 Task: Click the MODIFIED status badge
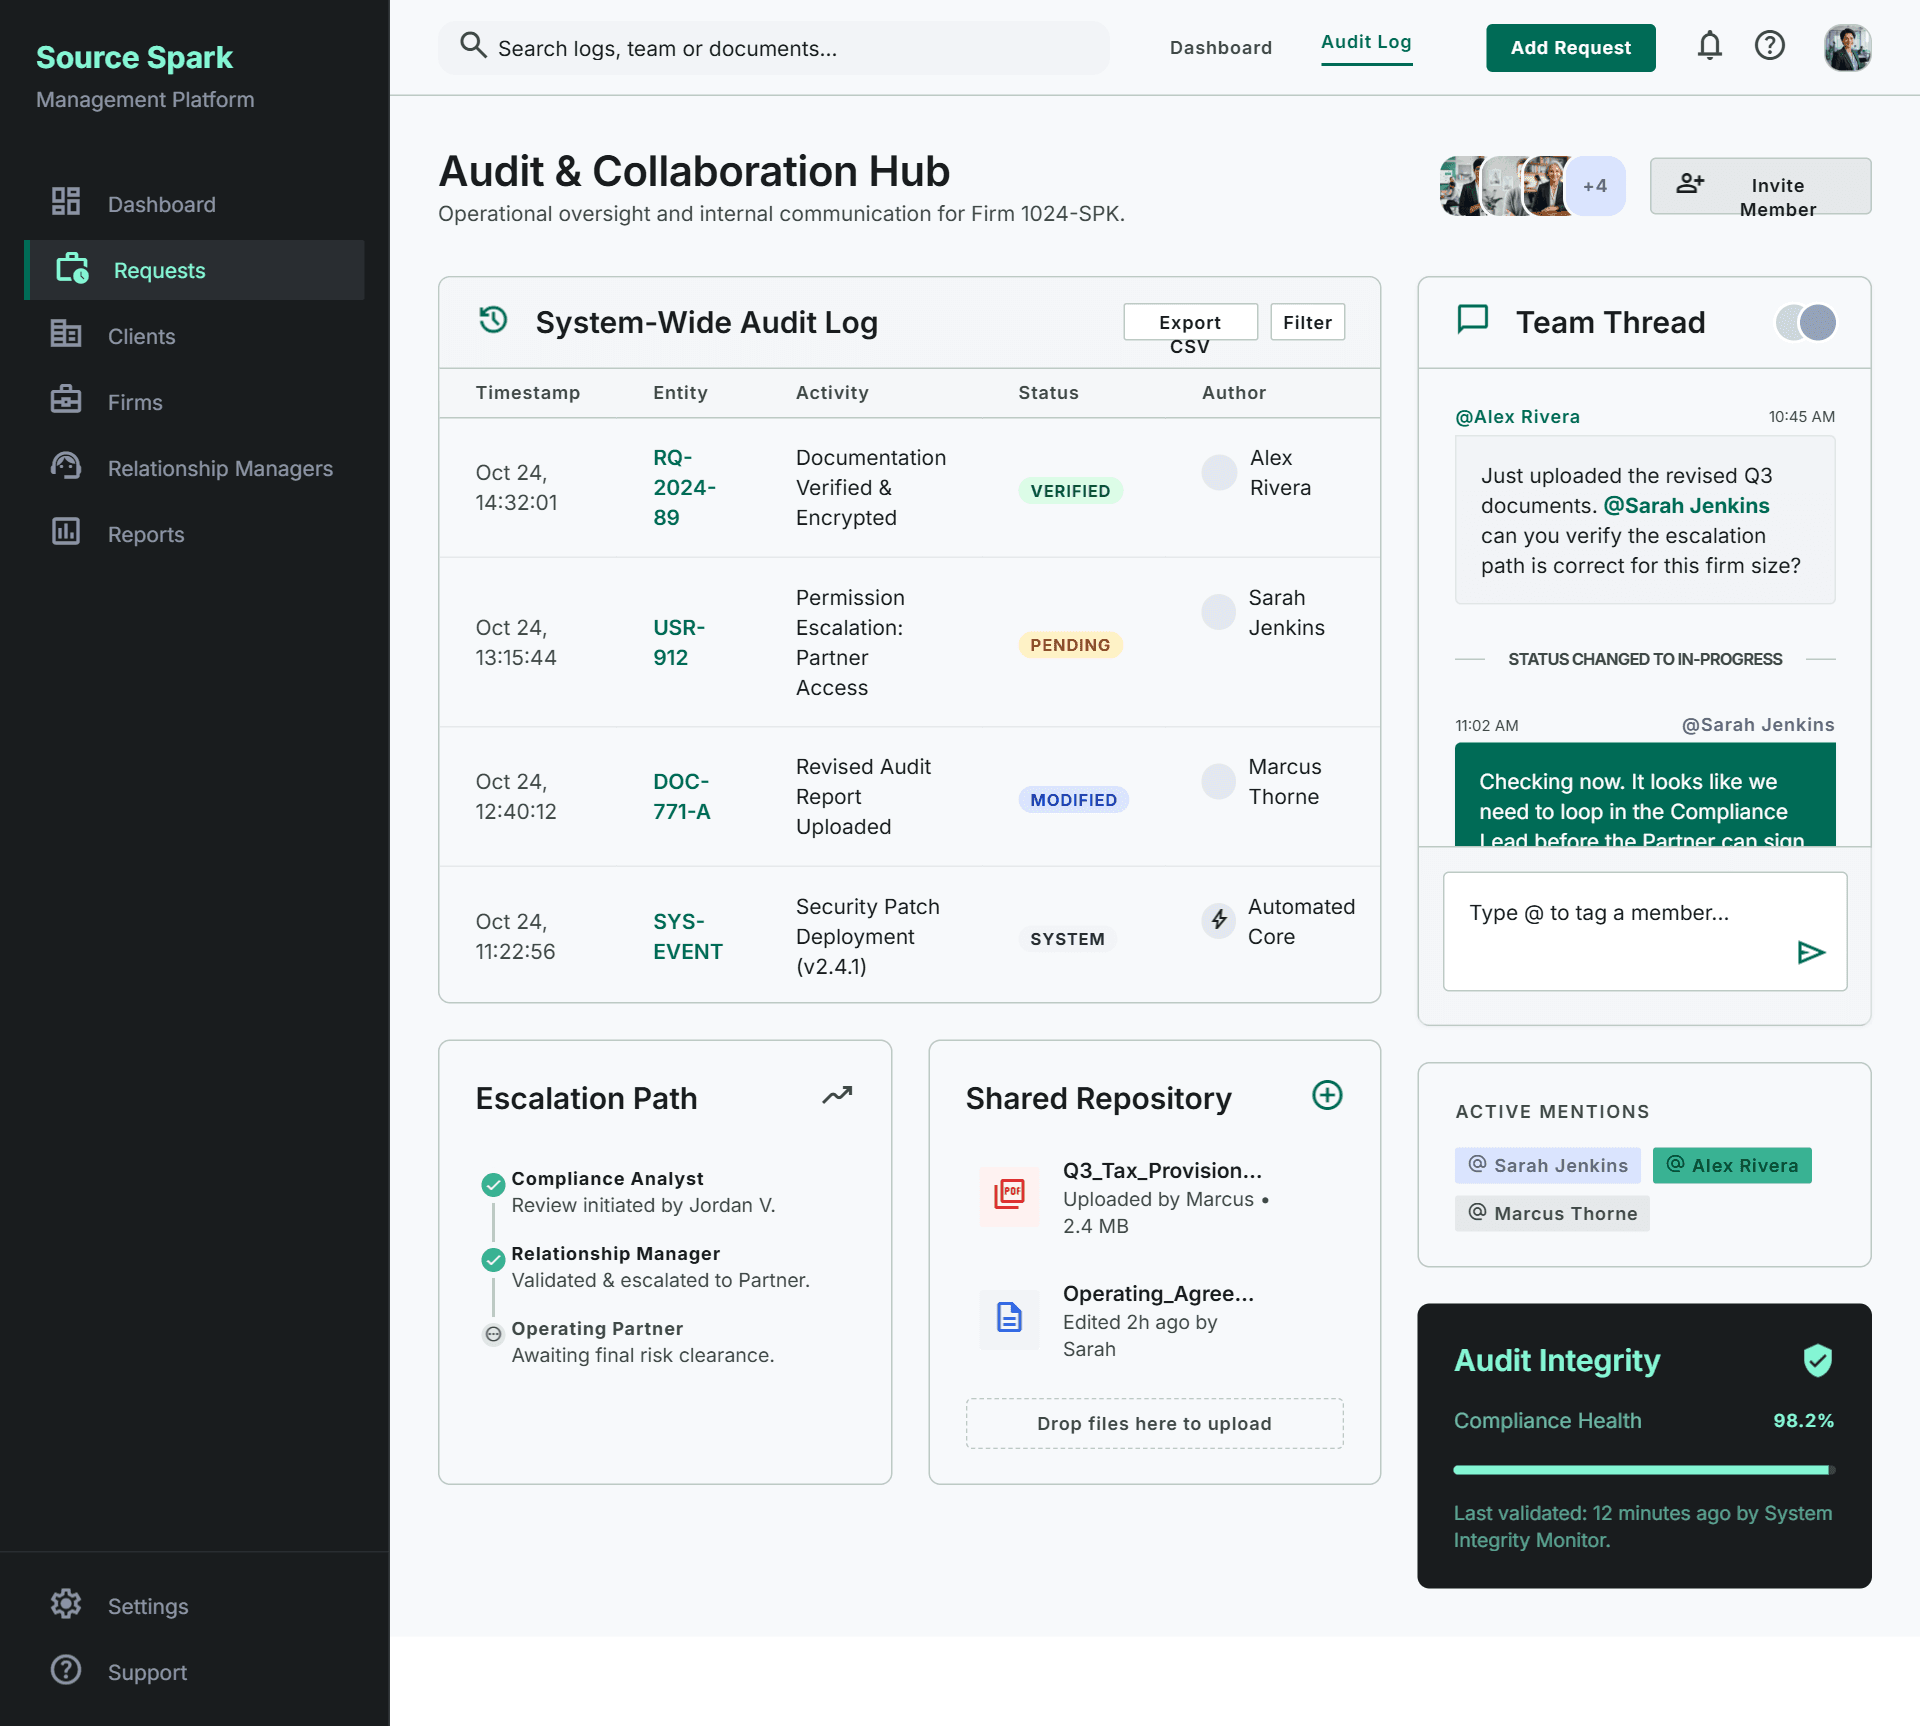pyautogui.click(x=1073, y=800)
